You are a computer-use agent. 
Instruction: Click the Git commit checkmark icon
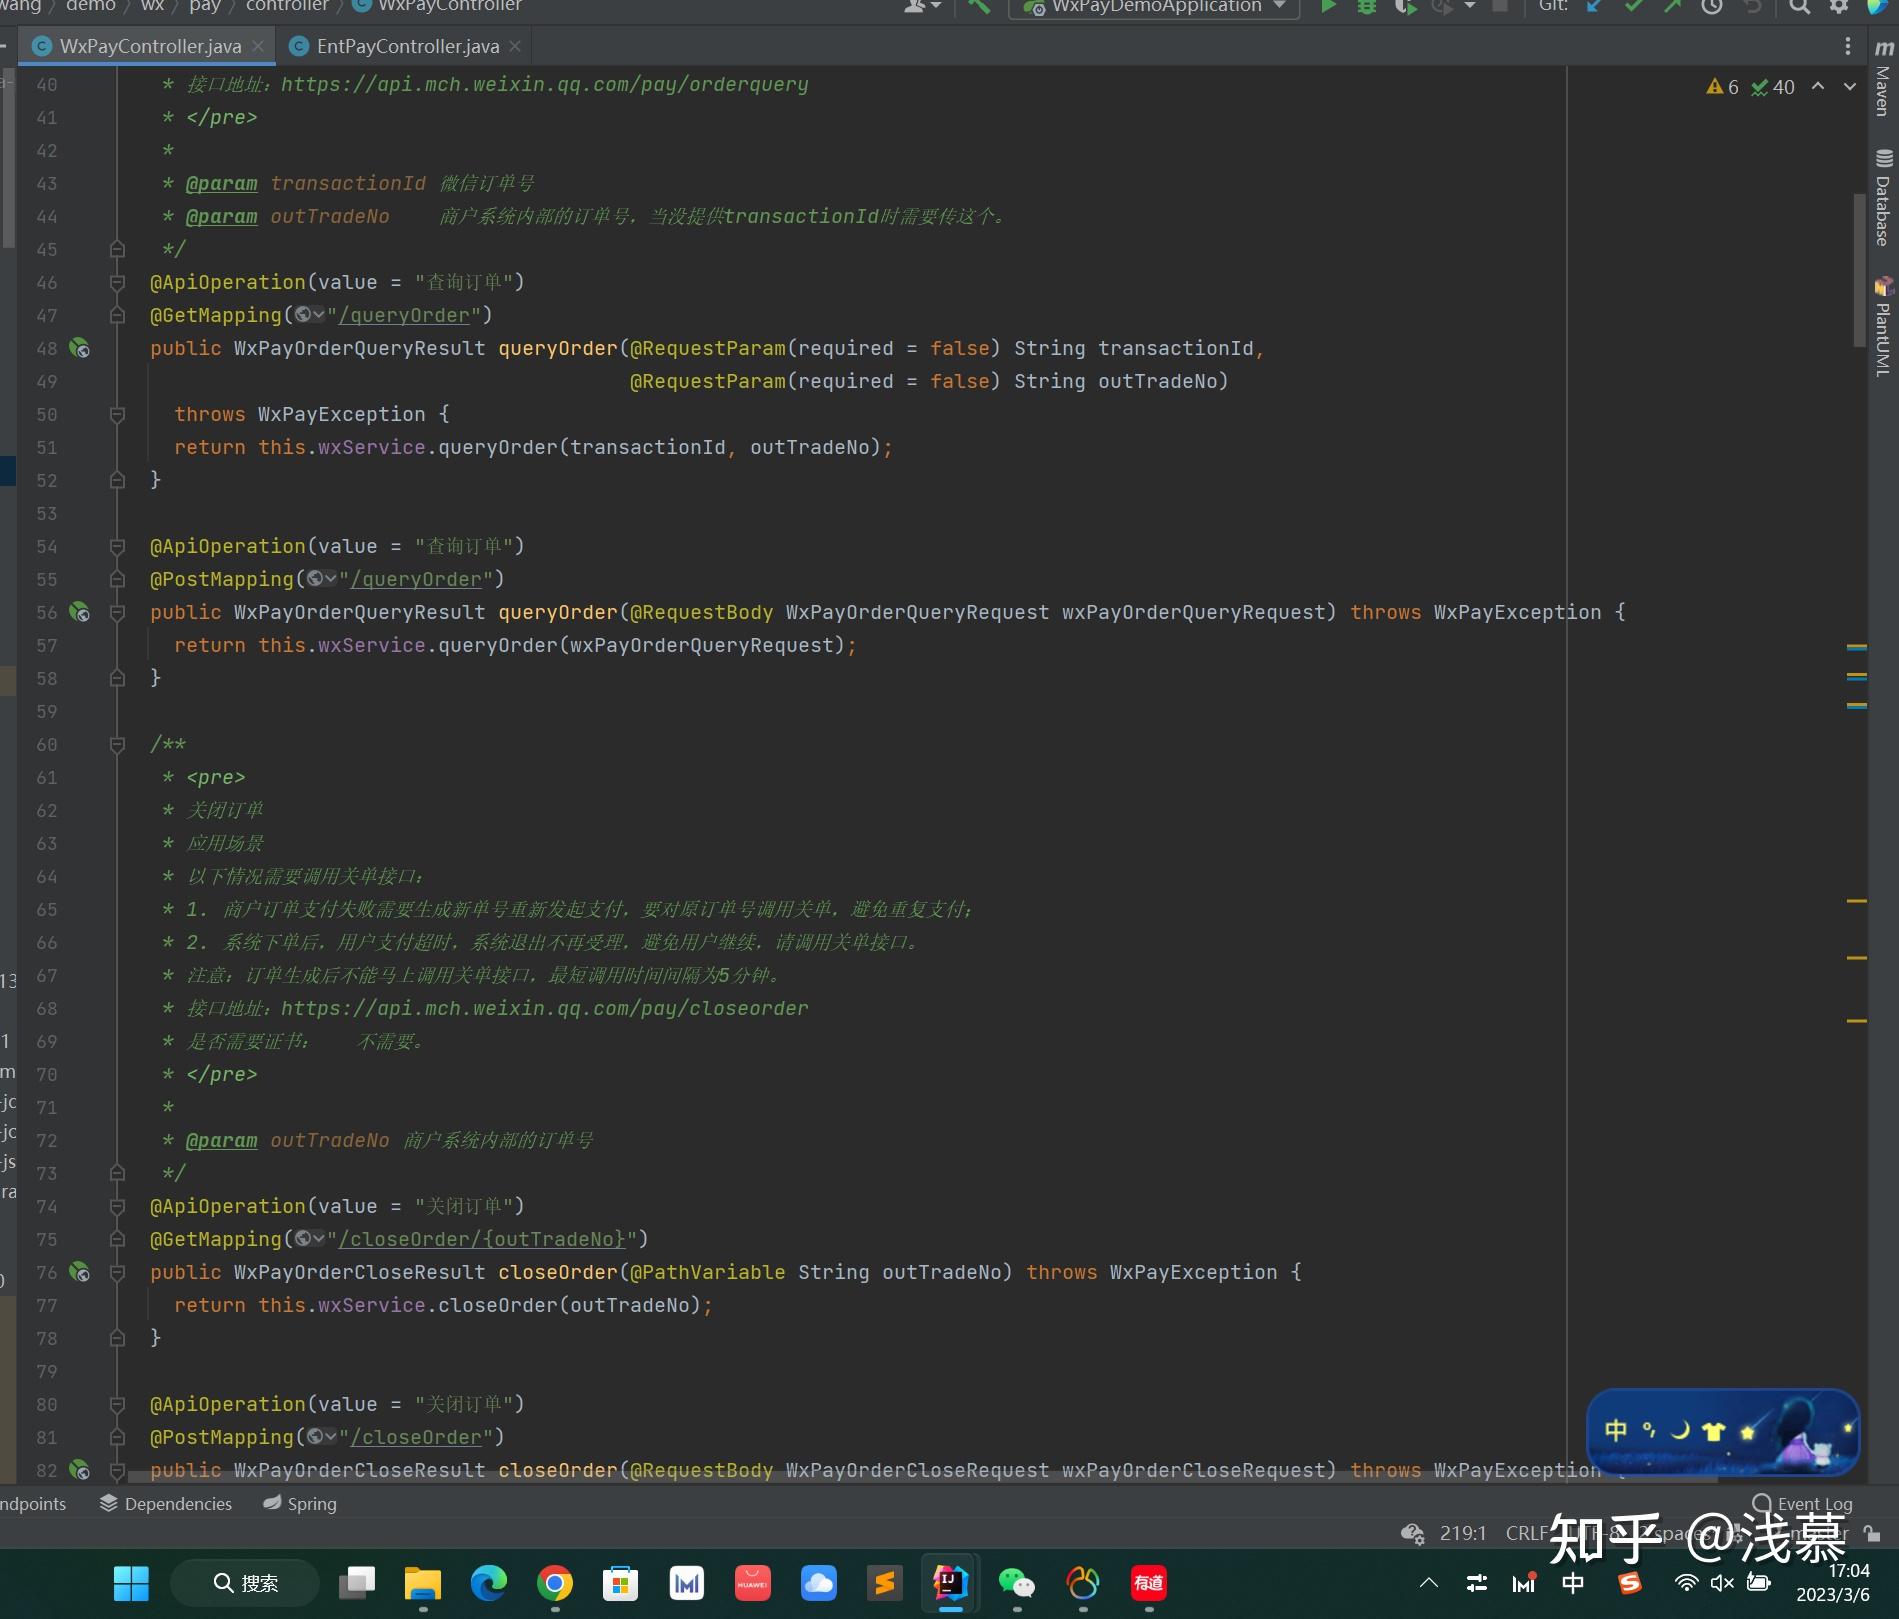pos(1634,7)
